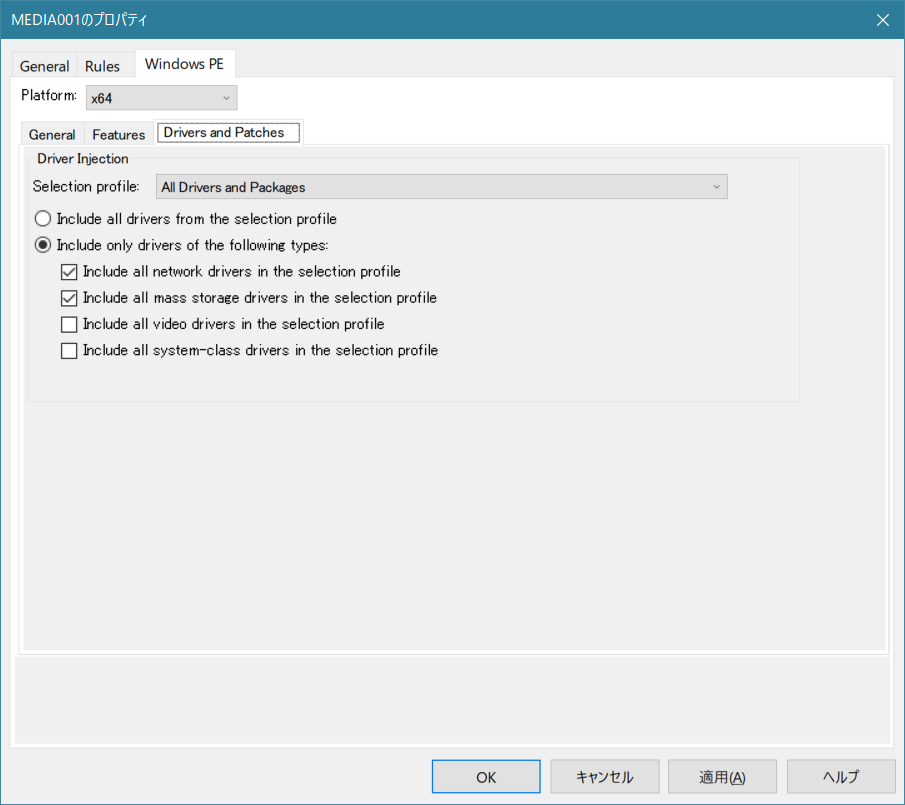
Task: Switch to the outer General tab
Action: tap(44, 66)
